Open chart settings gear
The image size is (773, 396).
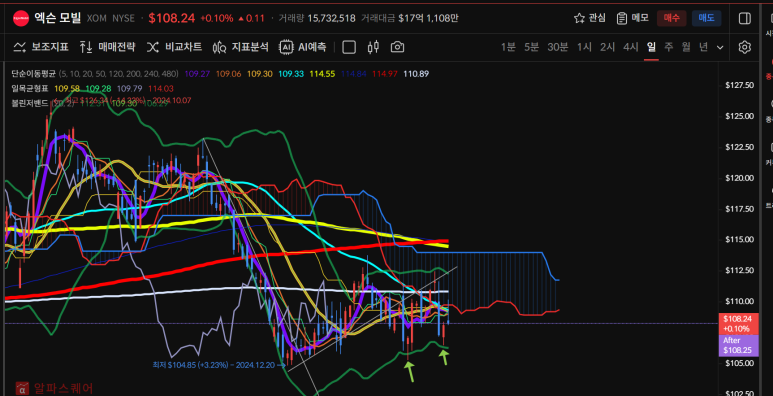[x=744, y=47]
